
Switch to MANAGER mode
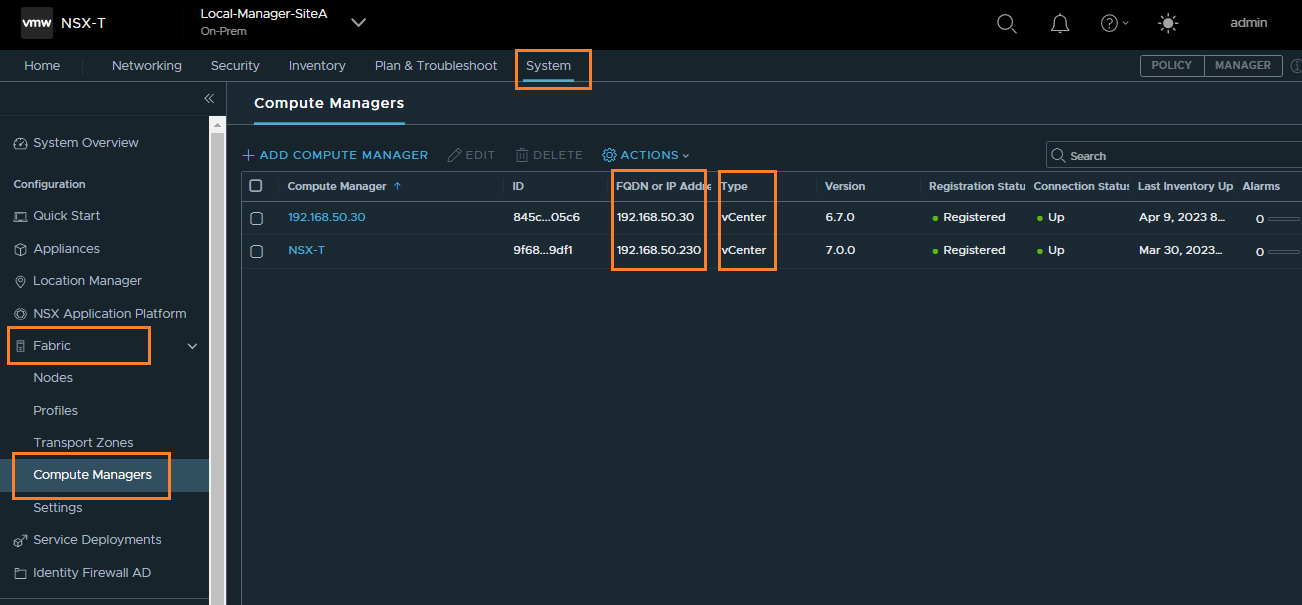(1243, 65)
